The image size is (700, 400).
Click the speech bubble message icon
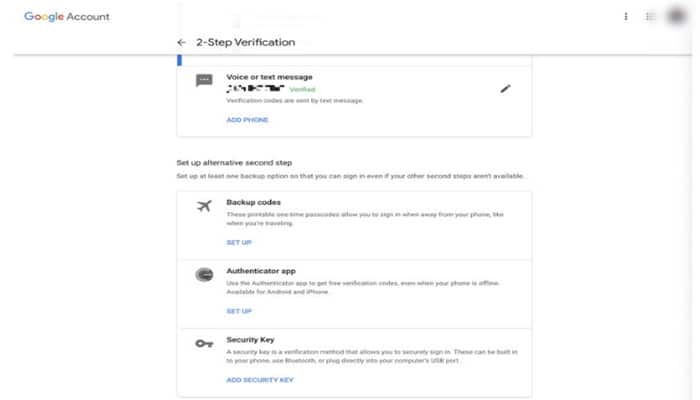pos(204,80)
